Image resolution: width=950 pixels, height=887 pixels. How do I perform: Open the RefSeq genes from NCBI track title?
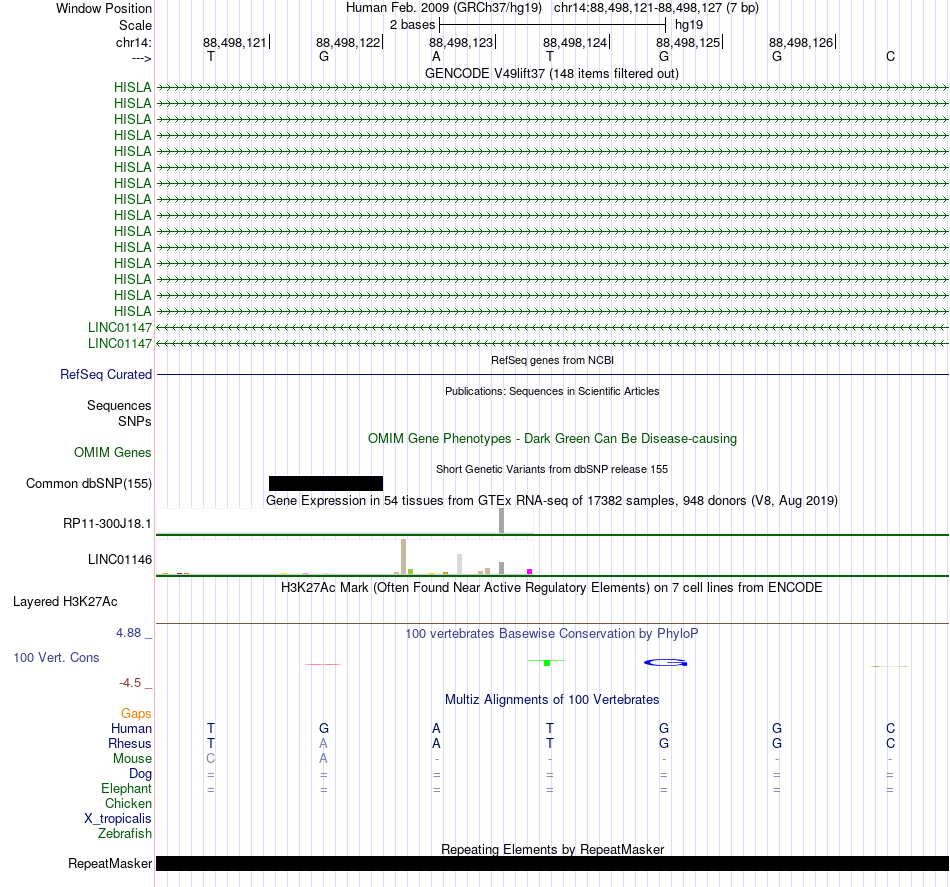click(552, 360)
